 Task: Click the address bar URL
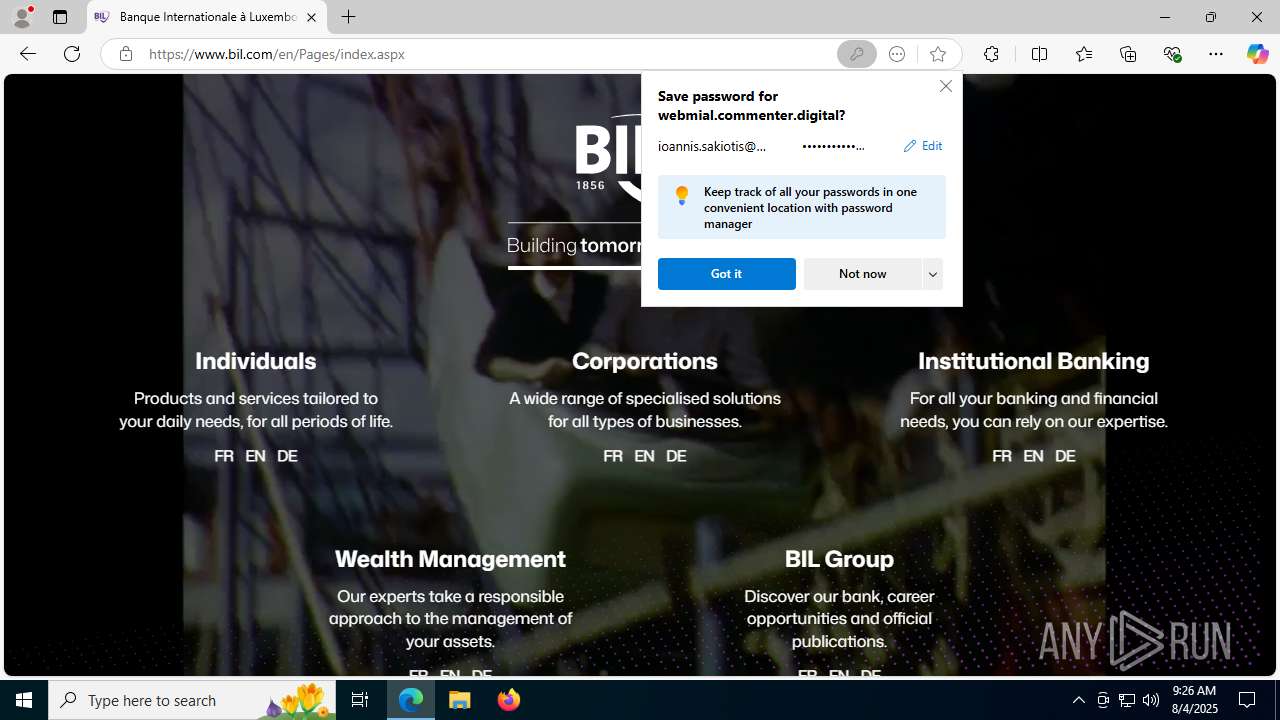point(277,54)
